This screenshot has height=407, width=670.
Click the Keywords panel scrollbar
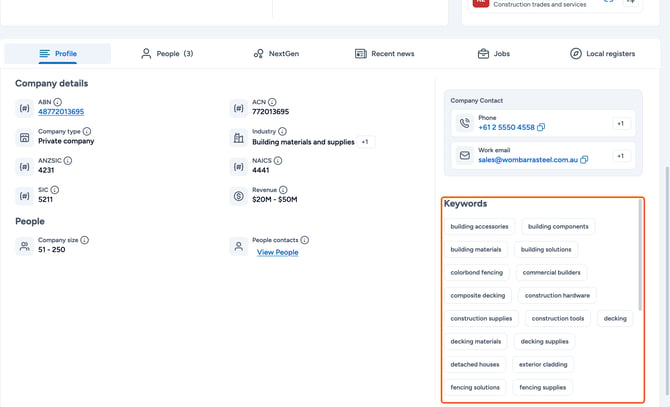(640, 255)
